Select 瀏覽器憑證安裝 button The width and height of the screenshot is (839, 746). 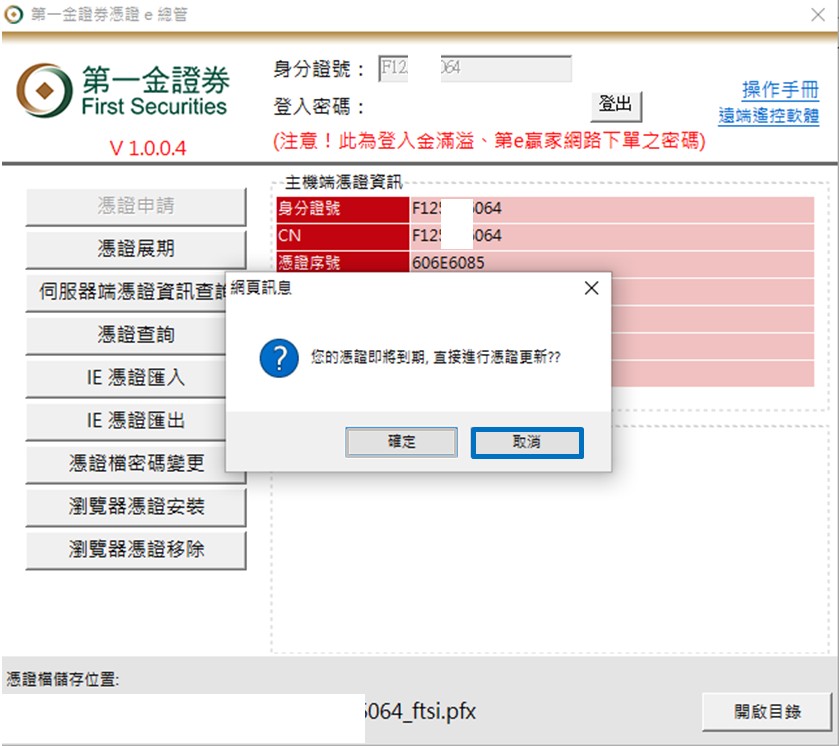tap(136, 507)
